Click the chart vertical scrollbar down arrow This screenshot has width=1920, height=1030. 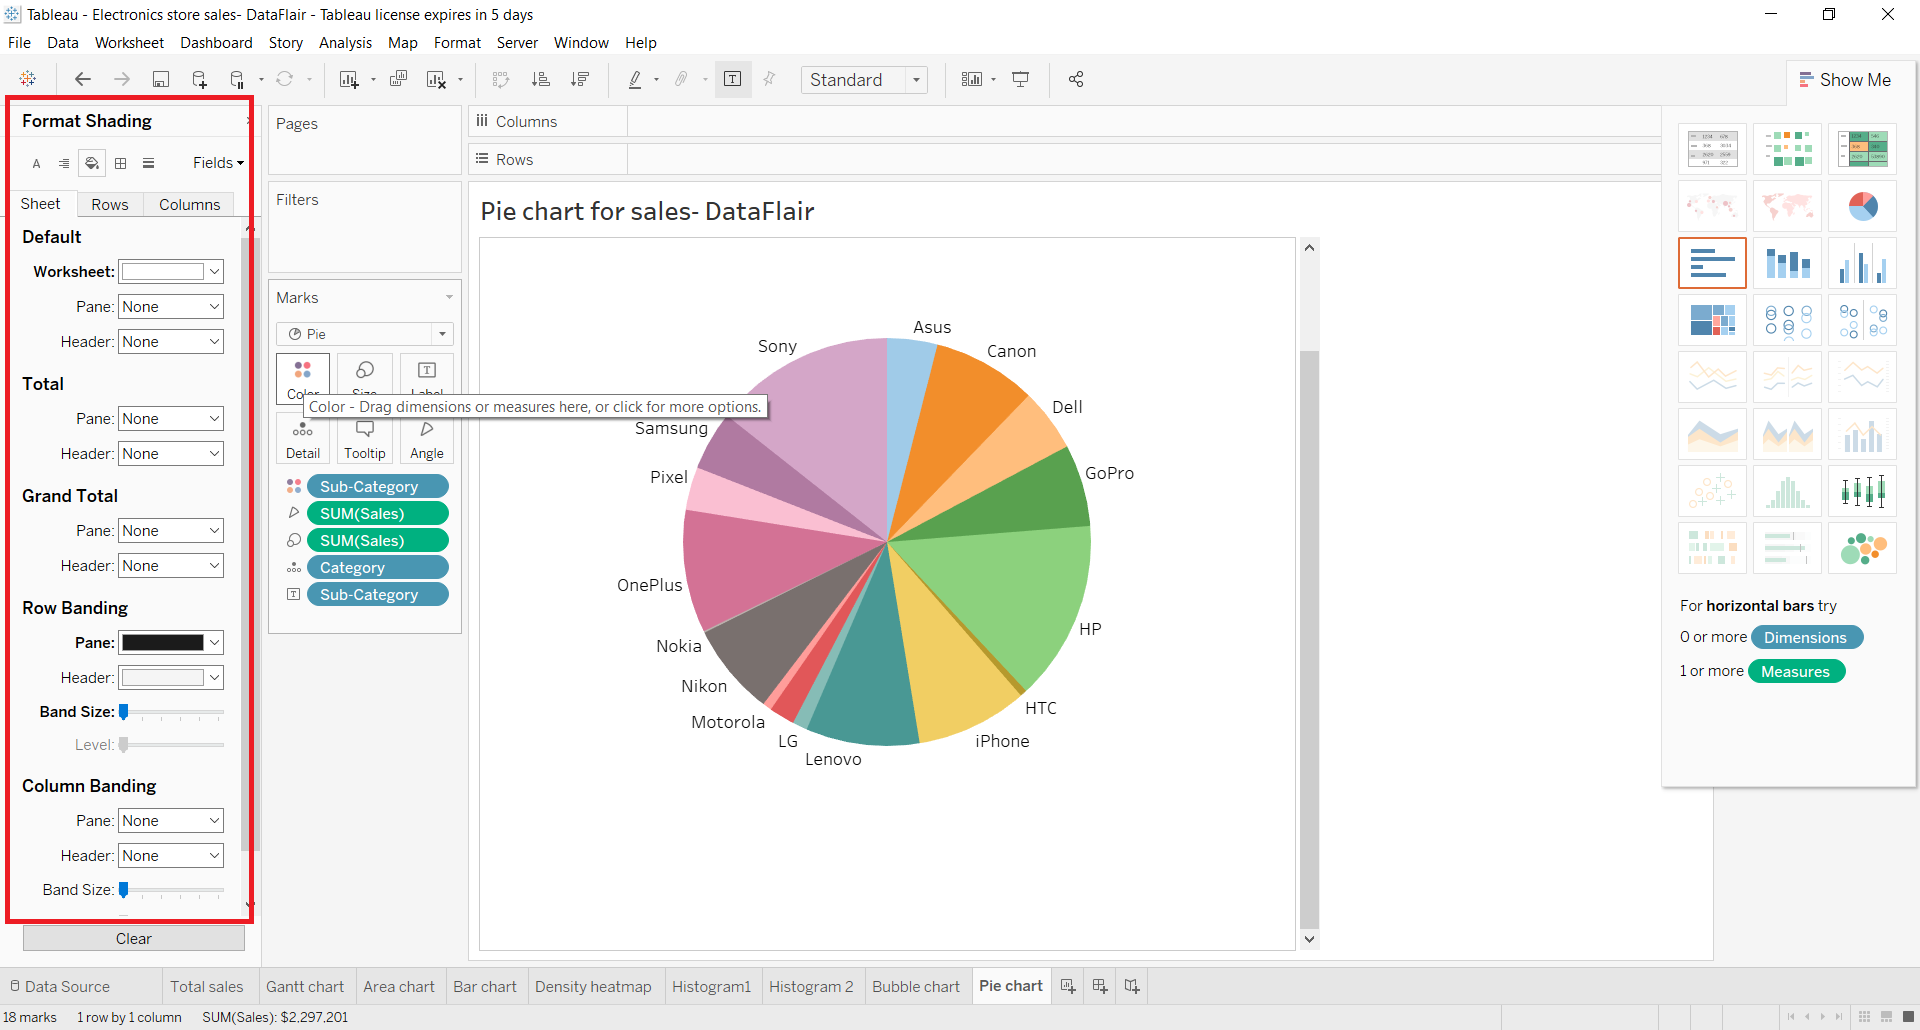pyautogui.click(x=1309, y=939)
